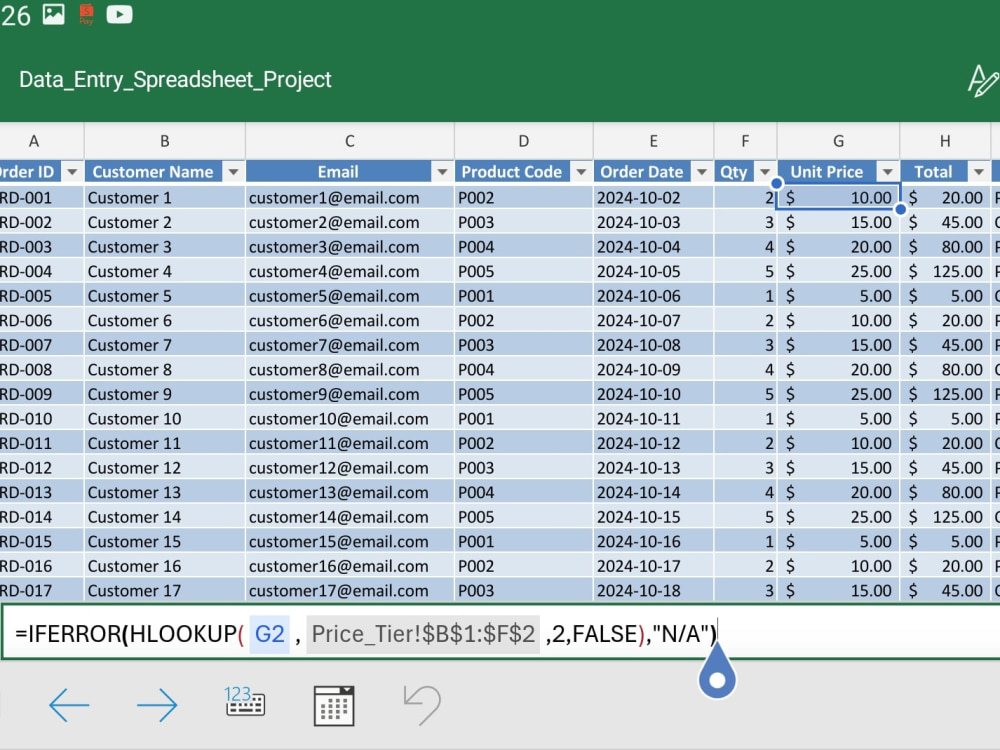Select column G header
The width and height of the screenshot is (1000, 750).
pyautogui.click(x=839, y=141)
